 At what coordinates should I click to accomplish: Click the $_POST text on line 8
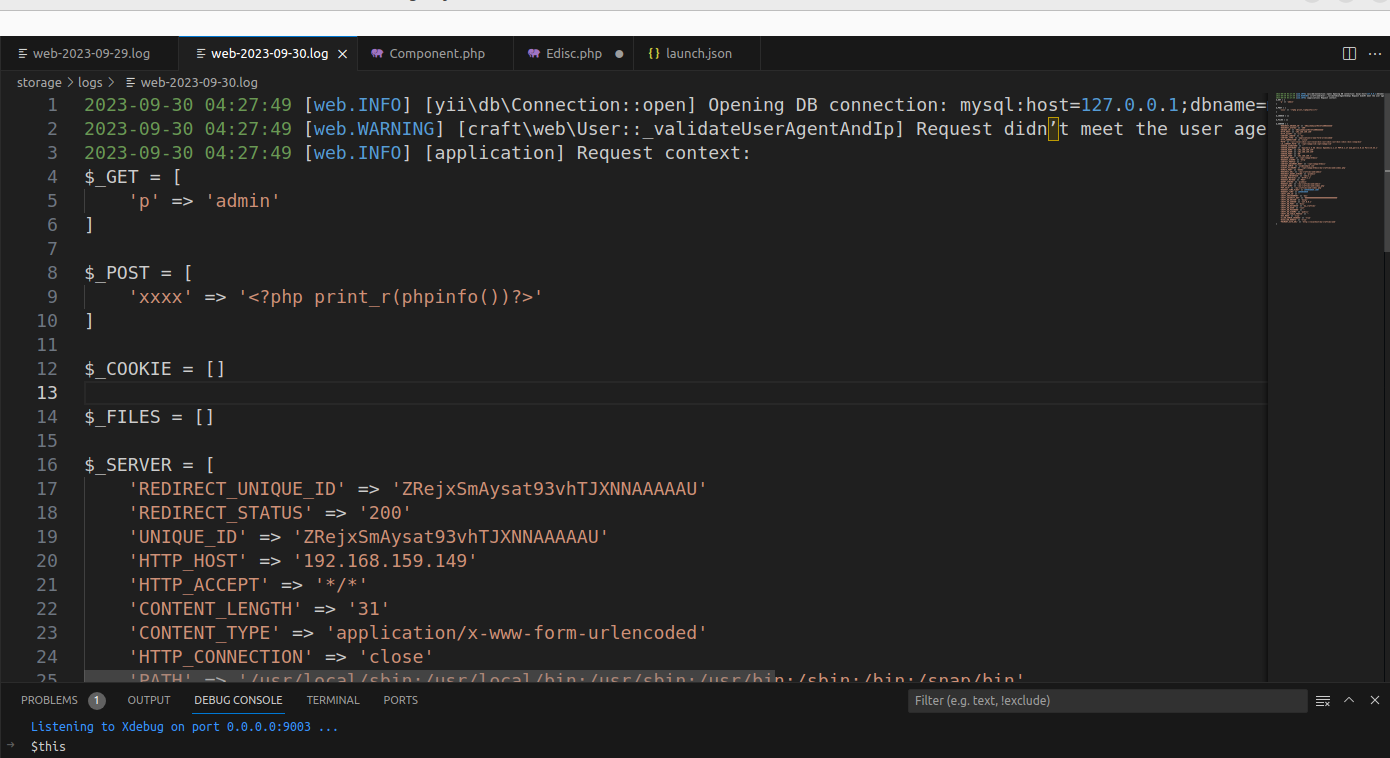[117, 273]
